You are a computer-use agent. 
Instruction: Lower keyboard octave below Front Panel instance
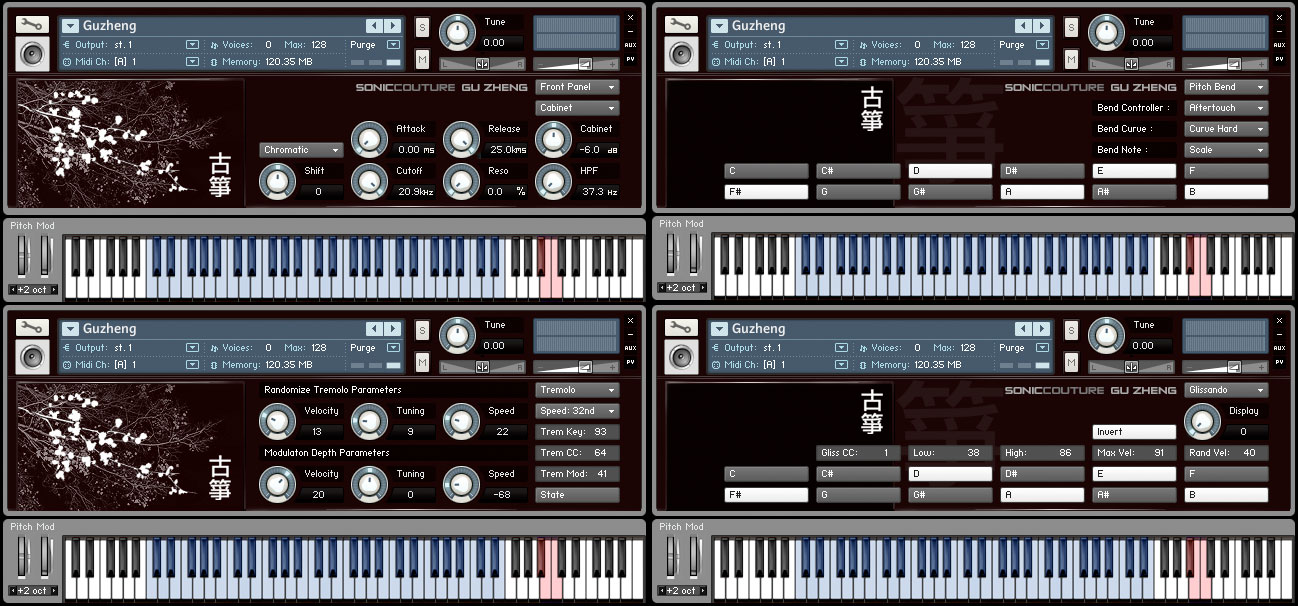[x=13, y=289]
